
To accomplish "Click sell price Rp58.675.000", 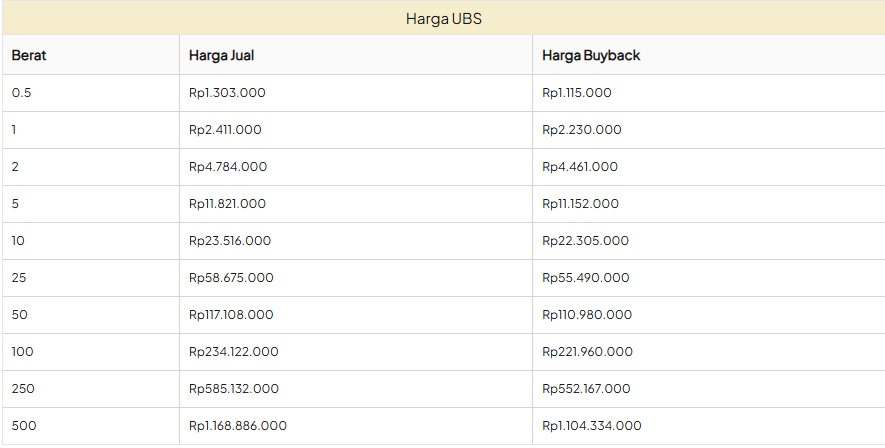I will 231,277.
